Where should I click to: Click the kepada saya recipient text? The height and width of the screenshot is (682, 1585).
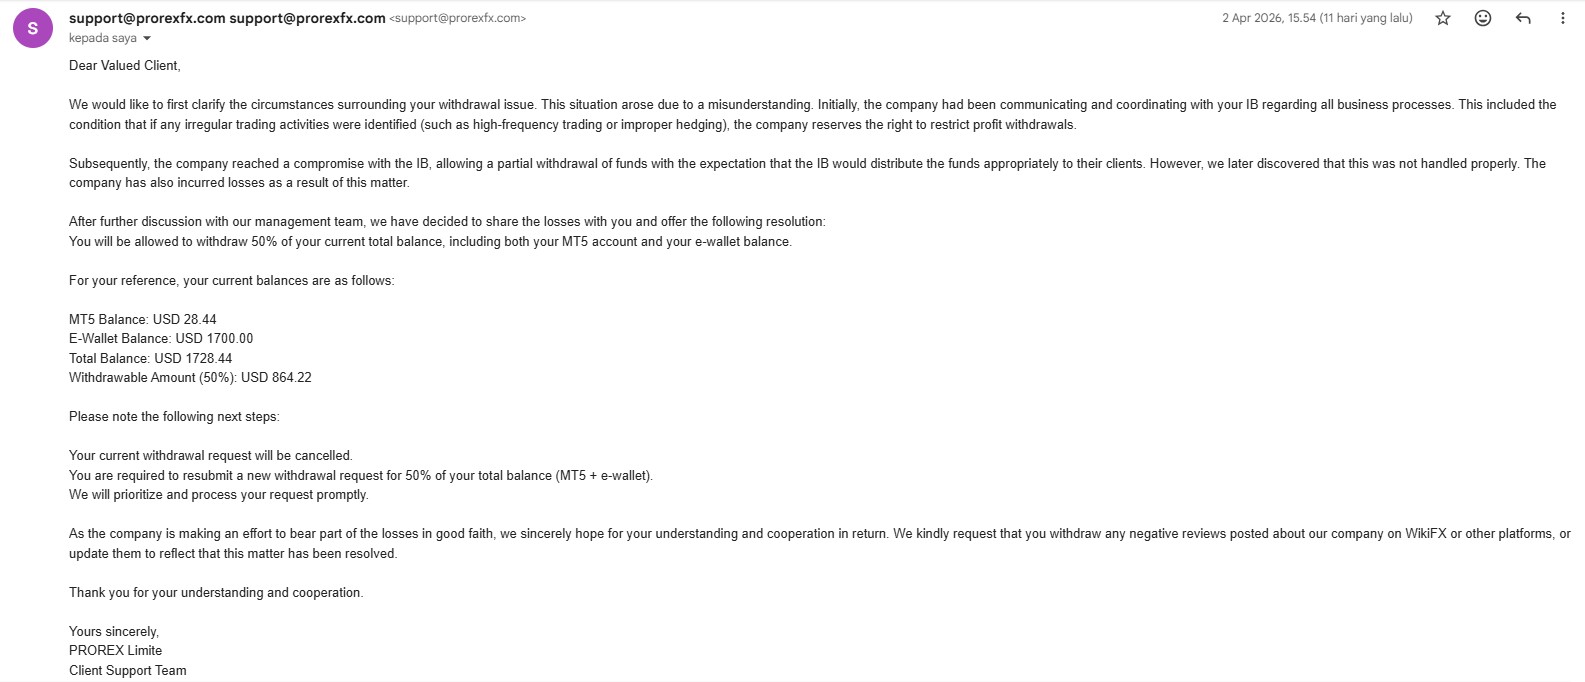point(102,38)
